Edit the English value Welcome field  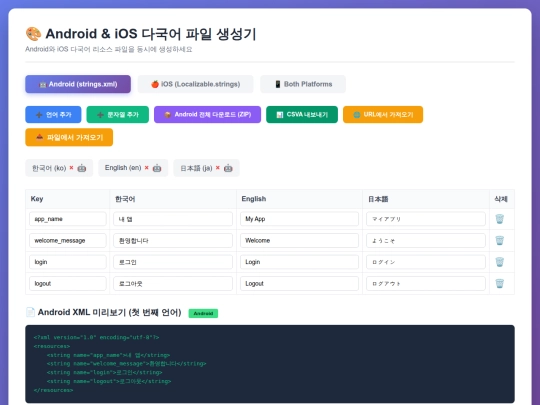(x=299, y=240)
